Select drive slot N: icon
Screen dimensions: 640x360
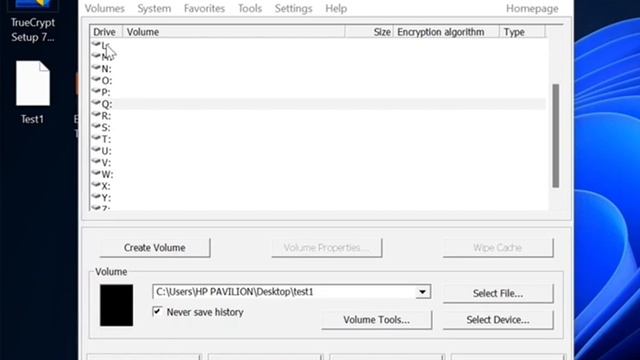click(x=96, y=67)
